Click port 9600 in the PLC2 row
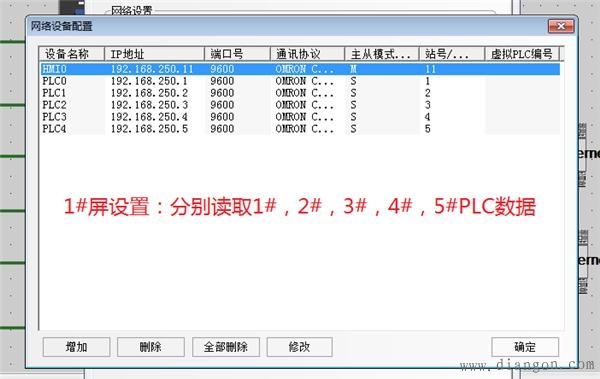600x379 pixels. coord(222,105)
